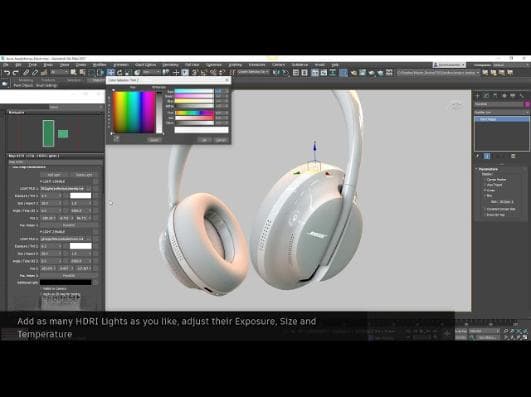Switch to Utilities command panel tab
This screenshot has height=397, width=531.
[522, 96]
